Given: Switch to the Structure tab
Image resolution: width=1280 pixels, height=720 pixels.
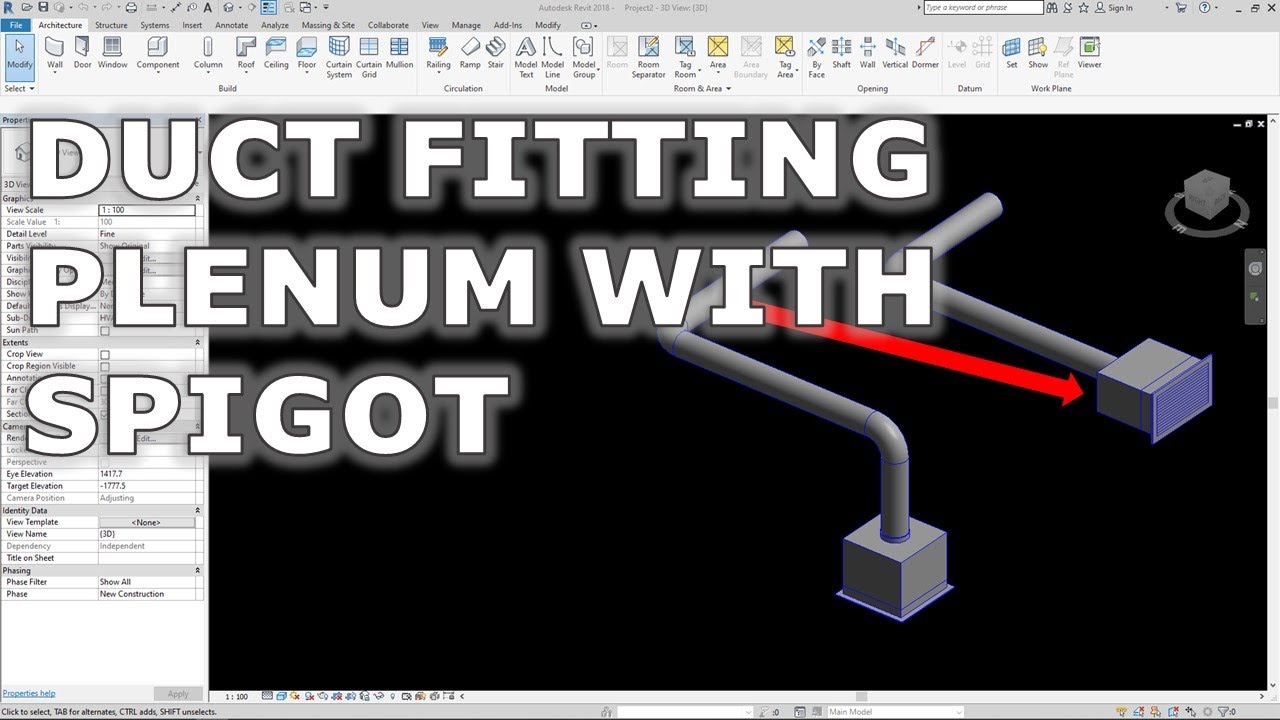Looking at the screenshot, I should pyautogui.click(x=111, y=25).
